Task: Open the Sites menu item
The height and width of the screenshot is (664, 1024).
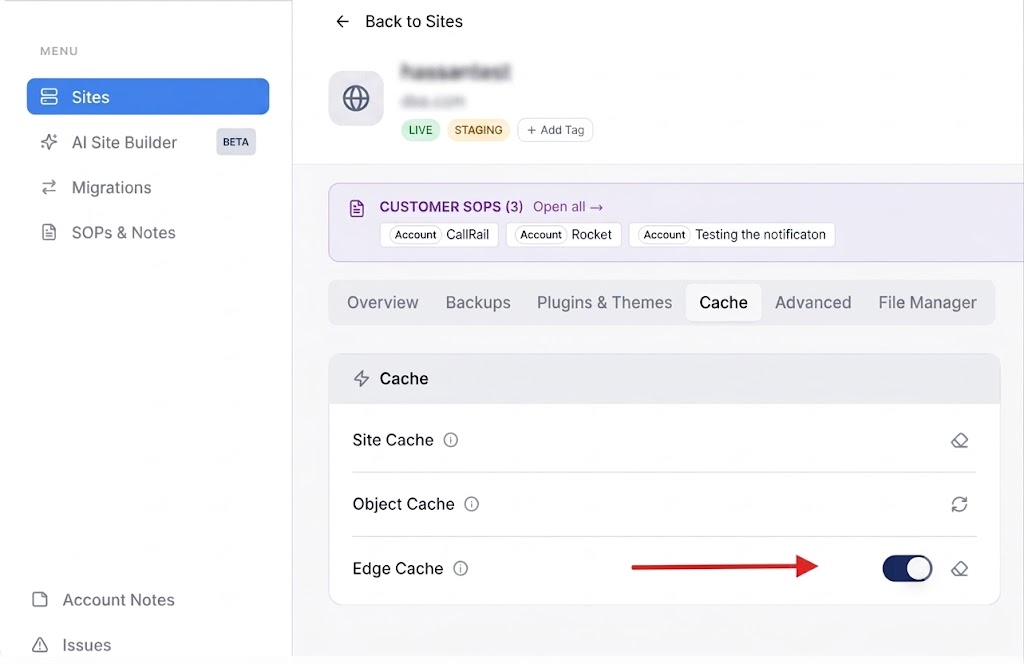Action: 148,97
